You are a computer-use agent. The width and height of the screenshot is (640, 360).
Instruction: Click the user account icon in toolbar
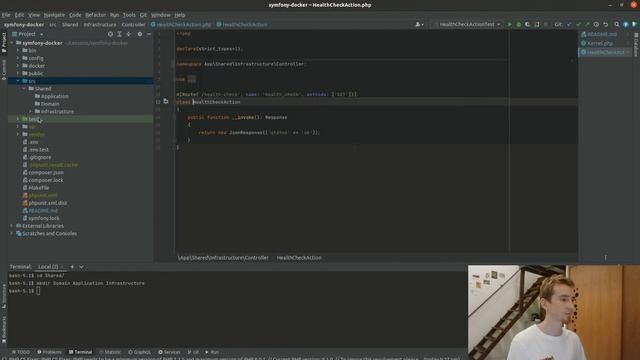419,24
